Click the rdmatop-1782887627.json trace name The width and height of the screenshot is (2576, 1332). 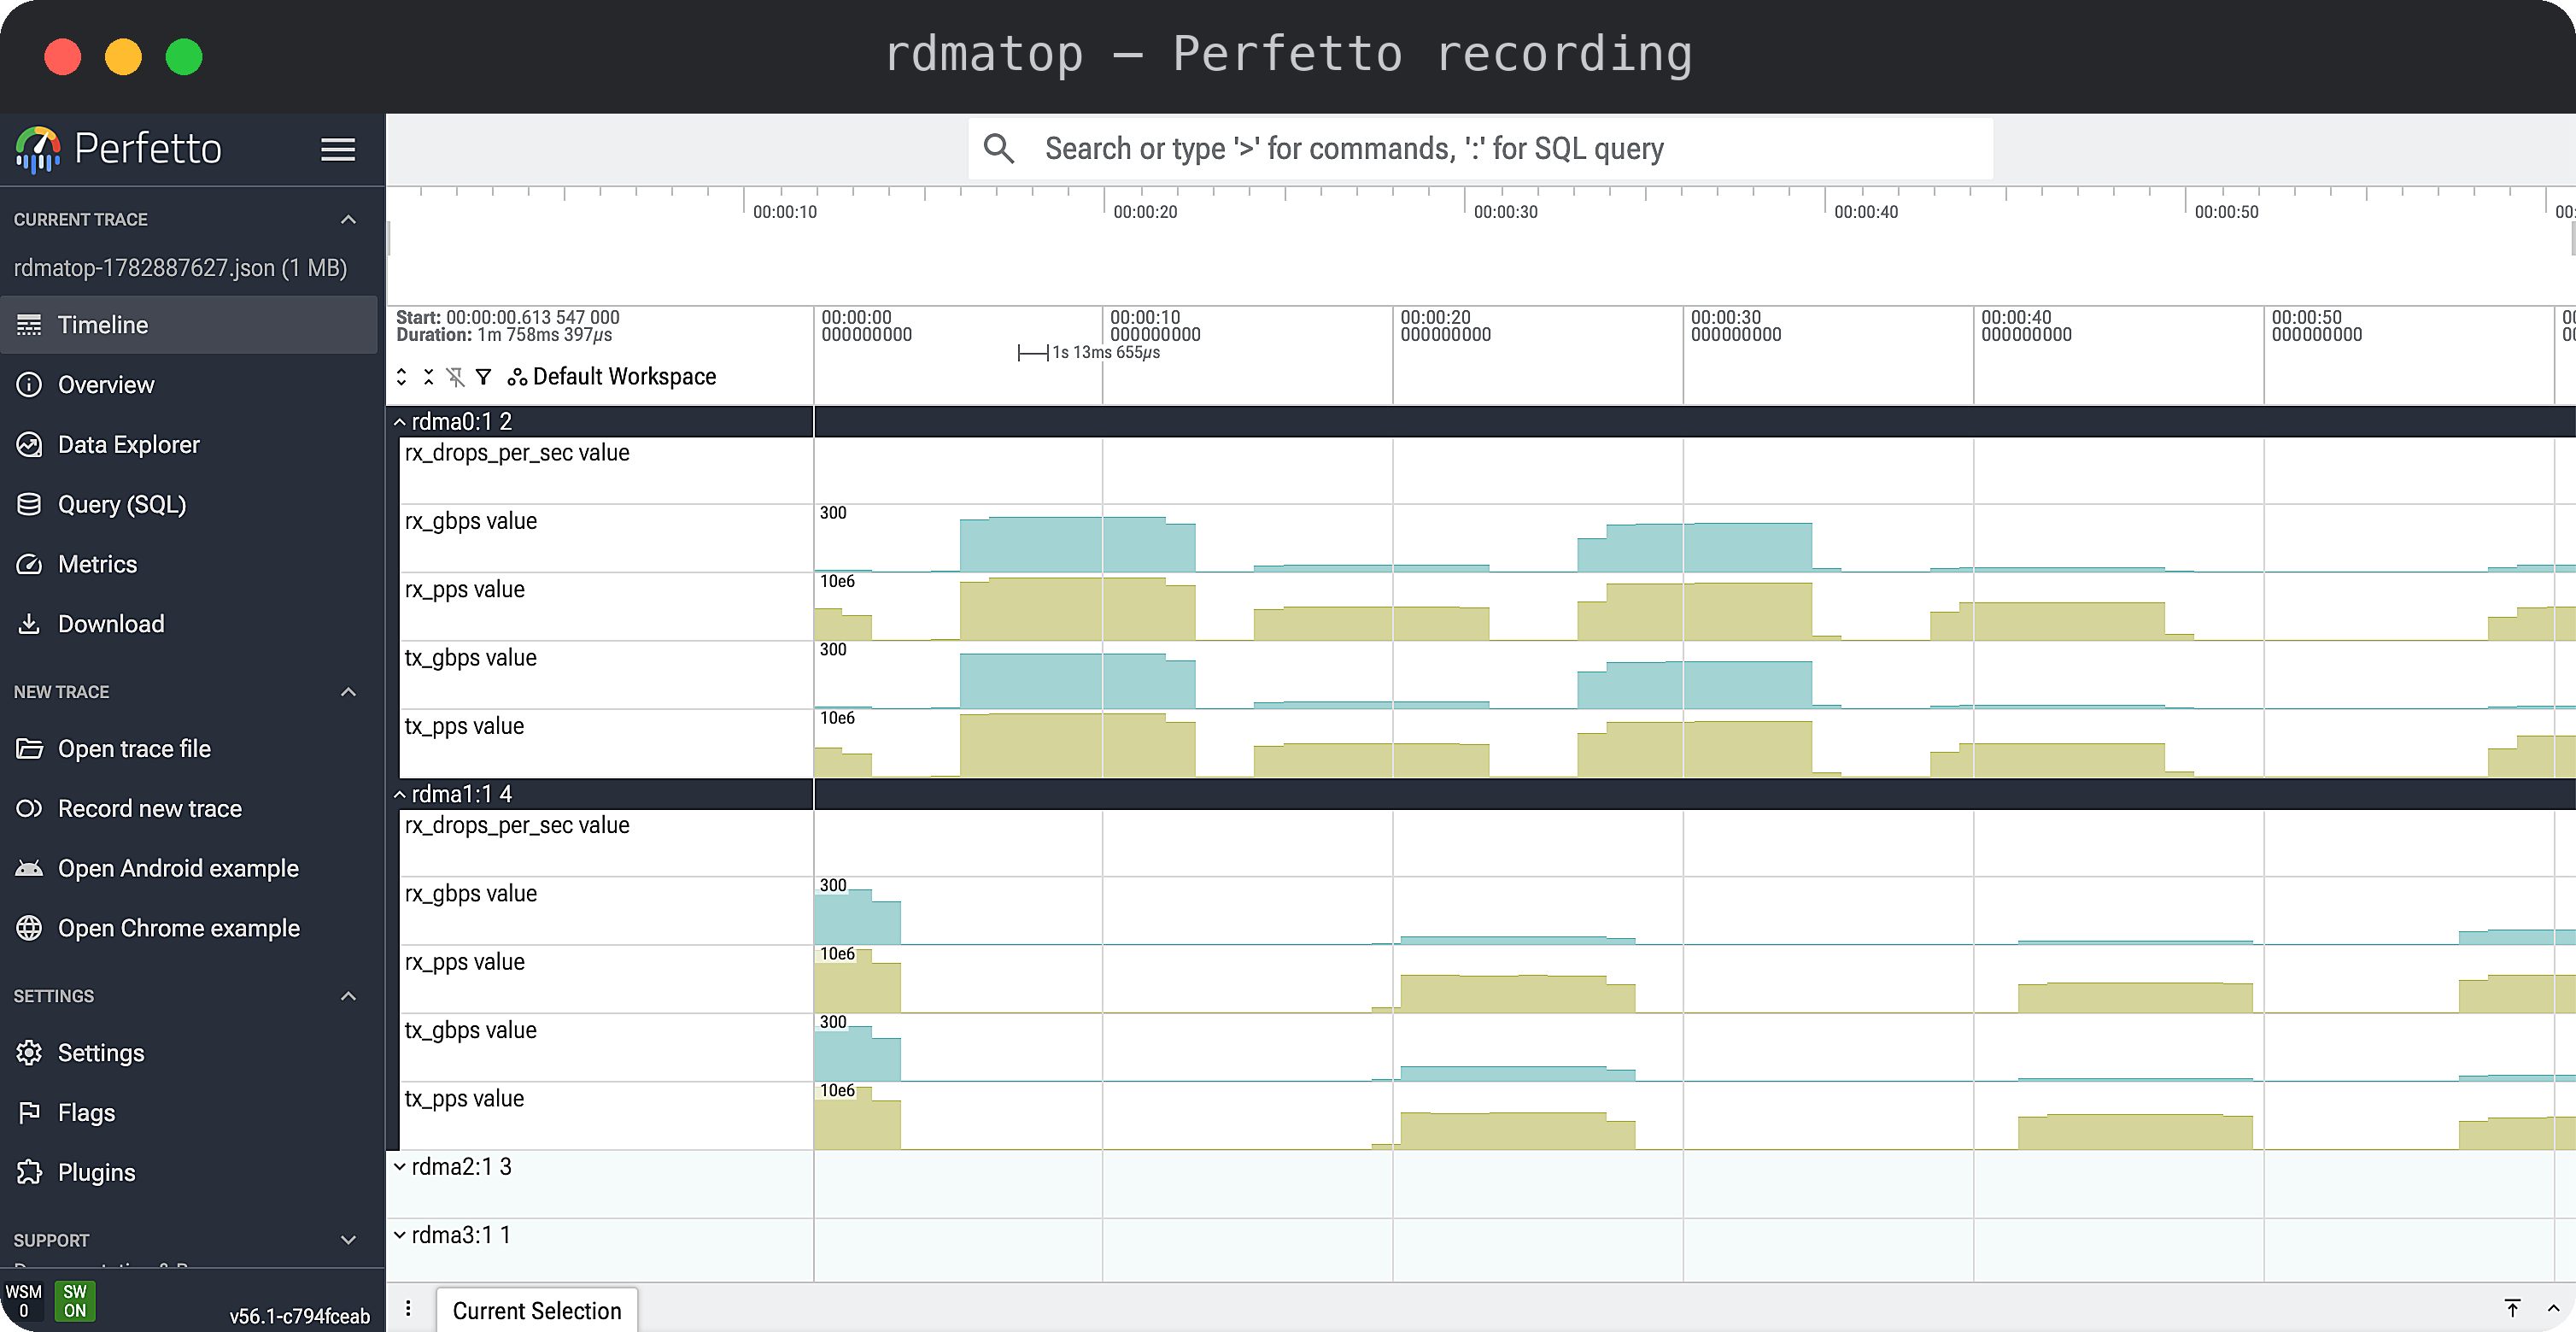pos(180,268)
